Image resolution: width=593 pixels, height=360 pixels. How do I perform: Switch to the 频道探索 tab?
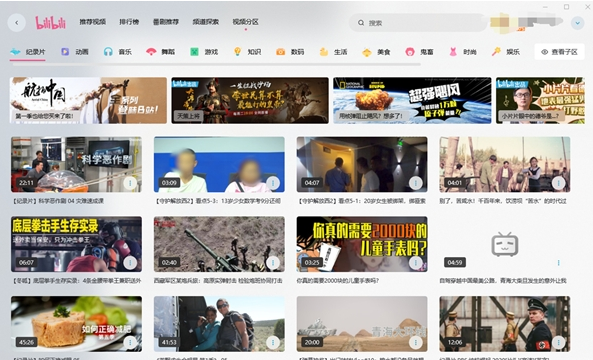[206, 22]
